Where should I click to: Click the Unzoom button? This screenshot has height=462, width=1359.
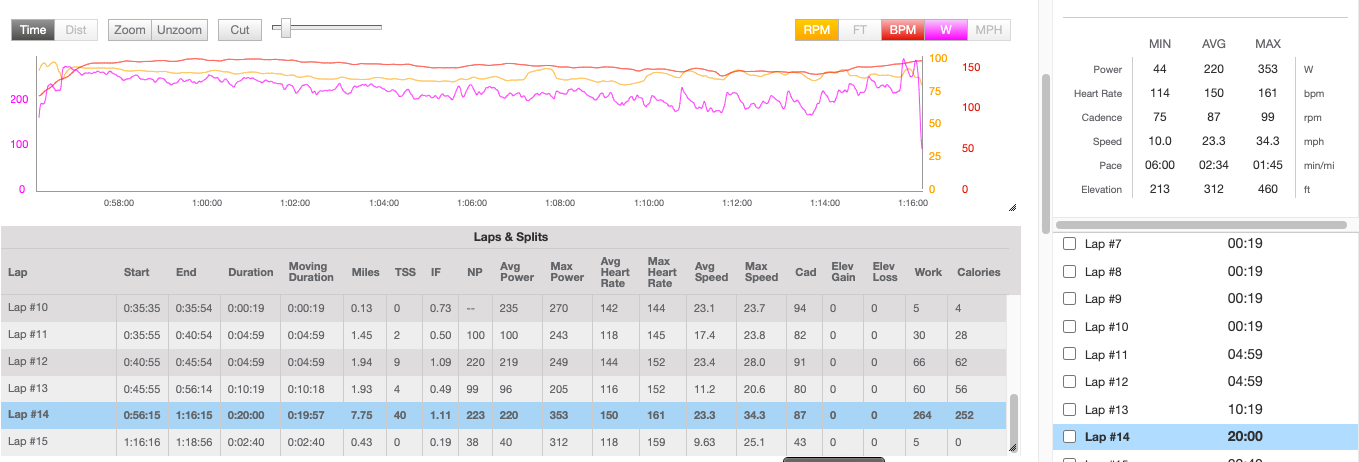point(179,30)
